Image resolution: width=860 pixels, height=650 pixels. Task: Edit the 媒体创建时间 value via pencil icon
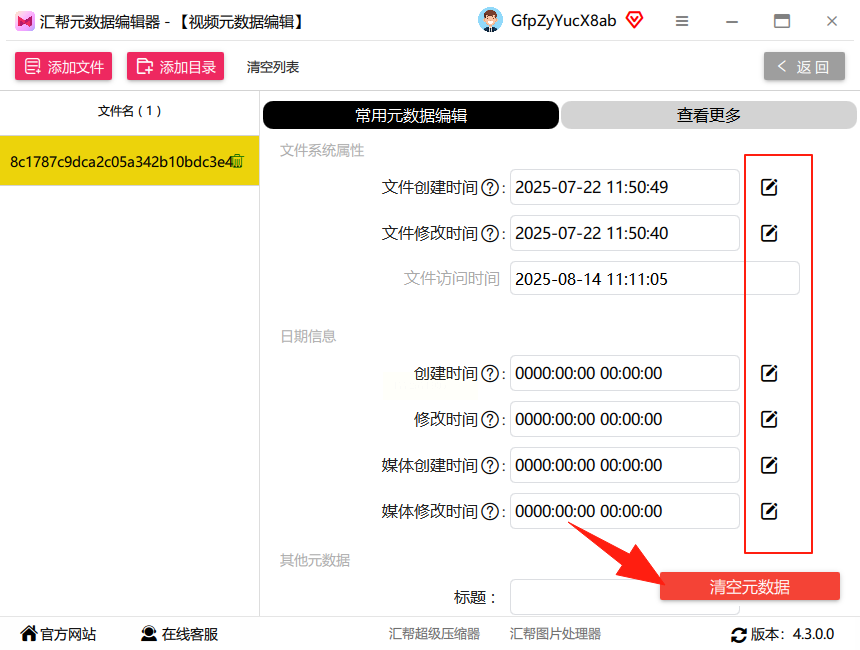coord(769,466)
